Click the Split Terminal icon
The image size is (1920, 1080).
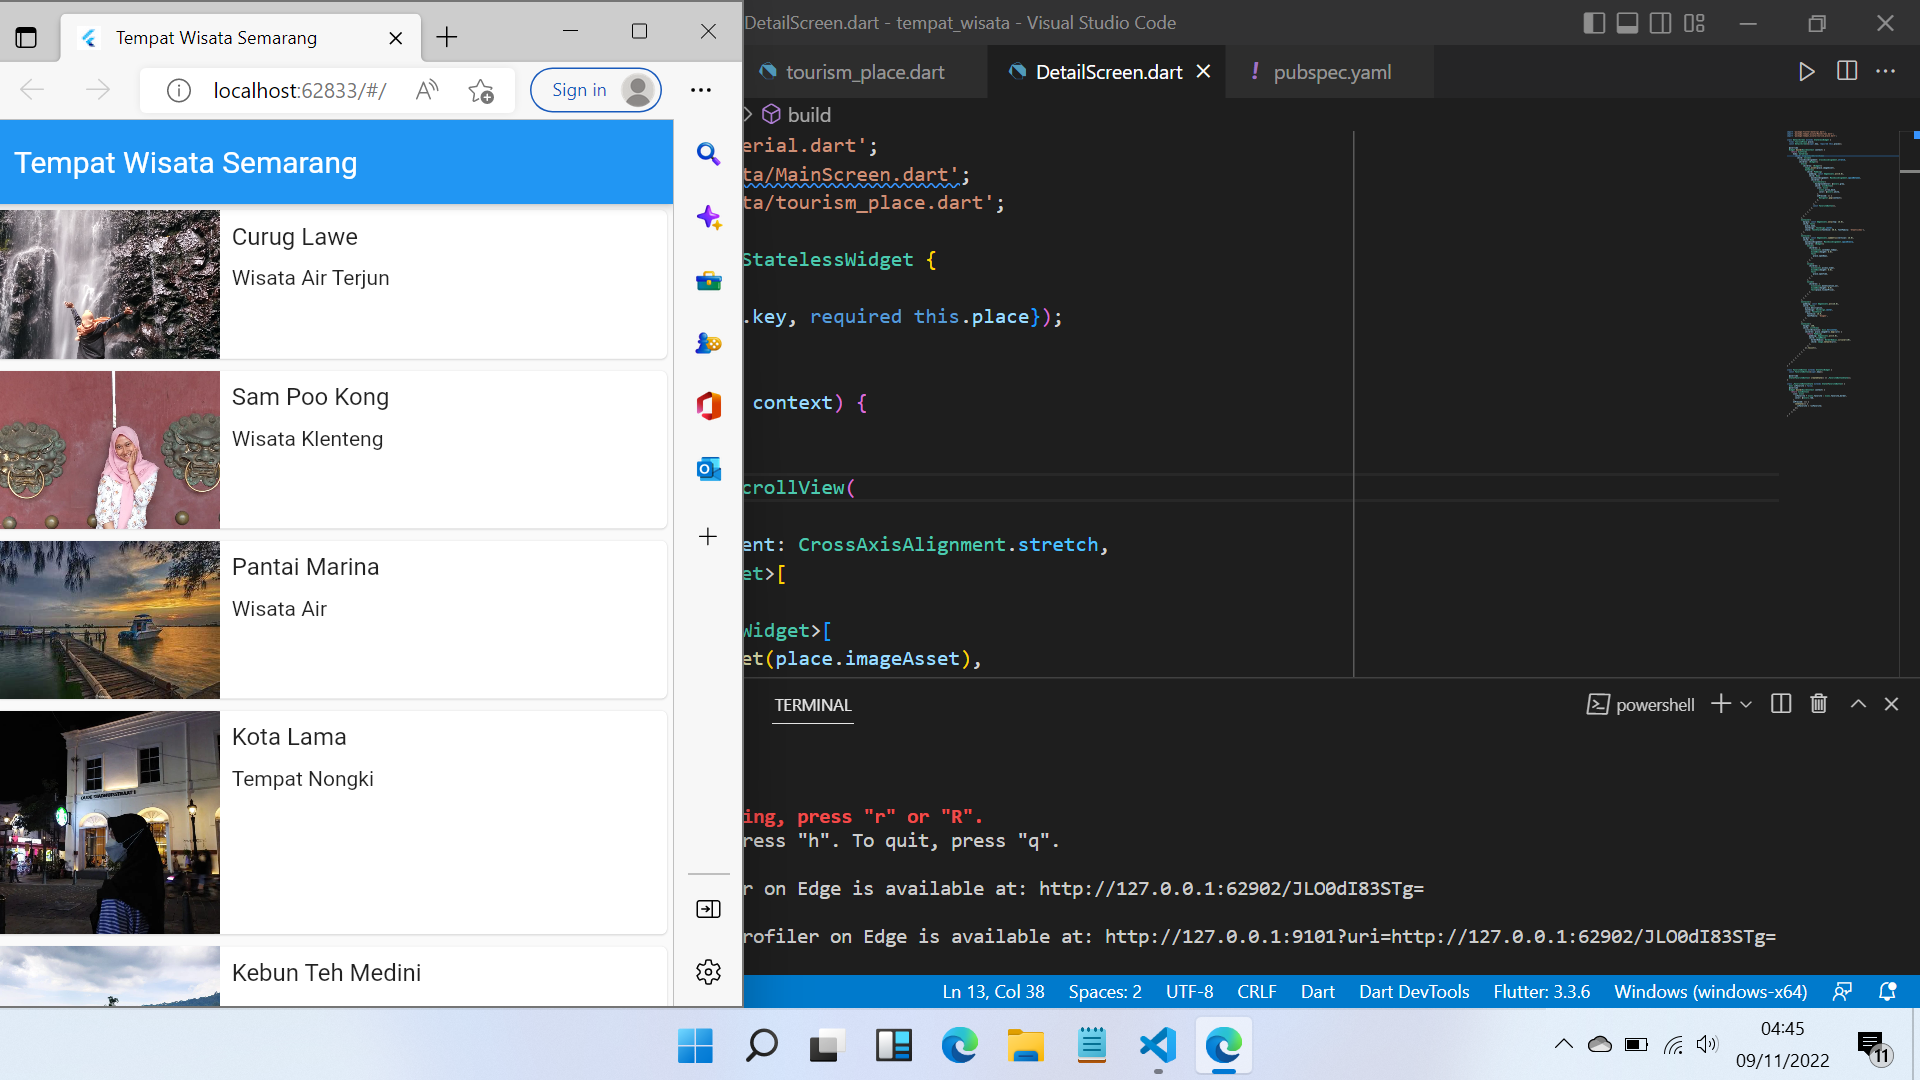(x=1781, y=704)
